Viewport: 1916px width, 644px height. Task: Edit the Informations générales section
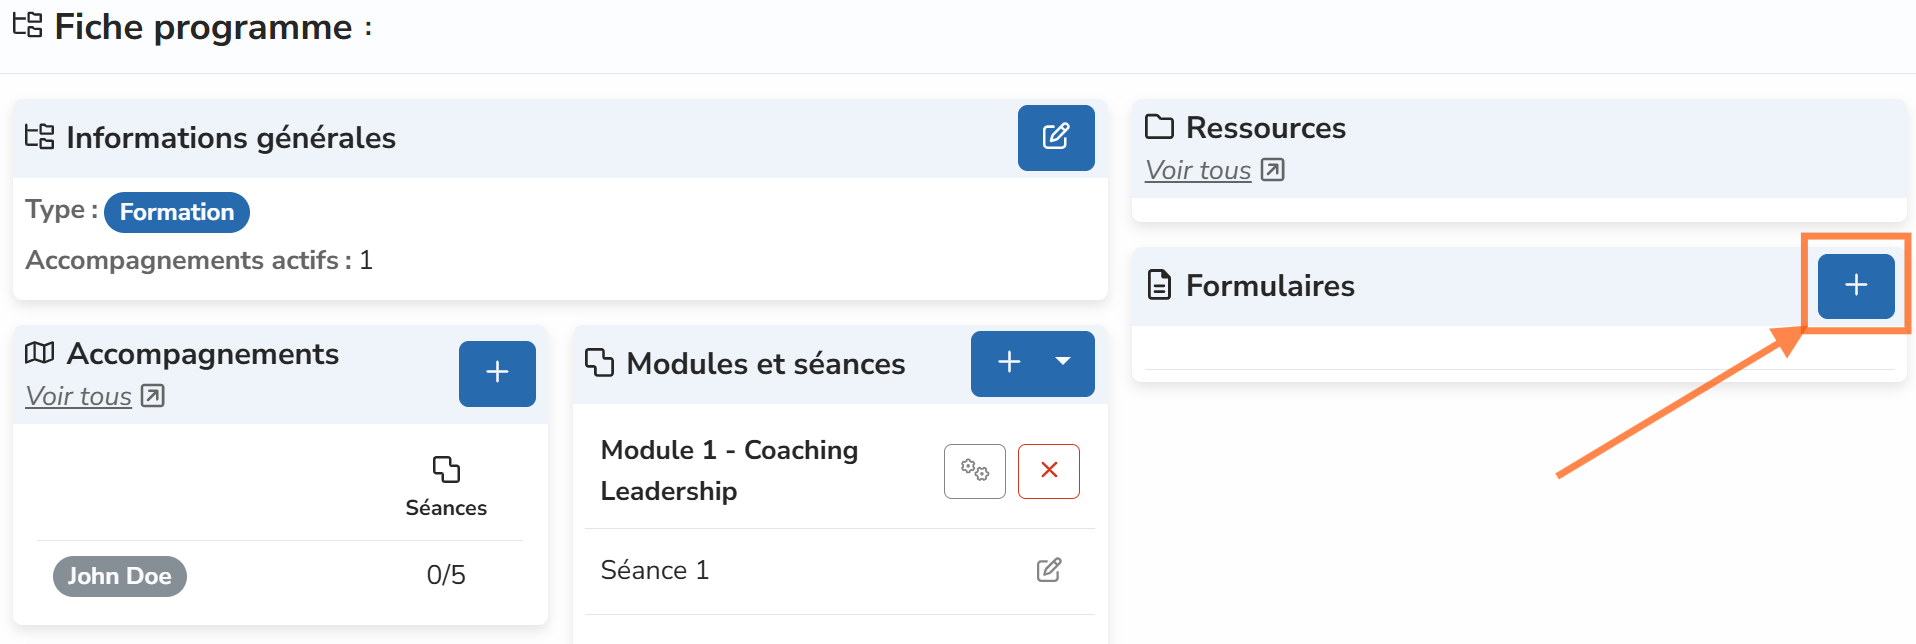[1055, 137]
